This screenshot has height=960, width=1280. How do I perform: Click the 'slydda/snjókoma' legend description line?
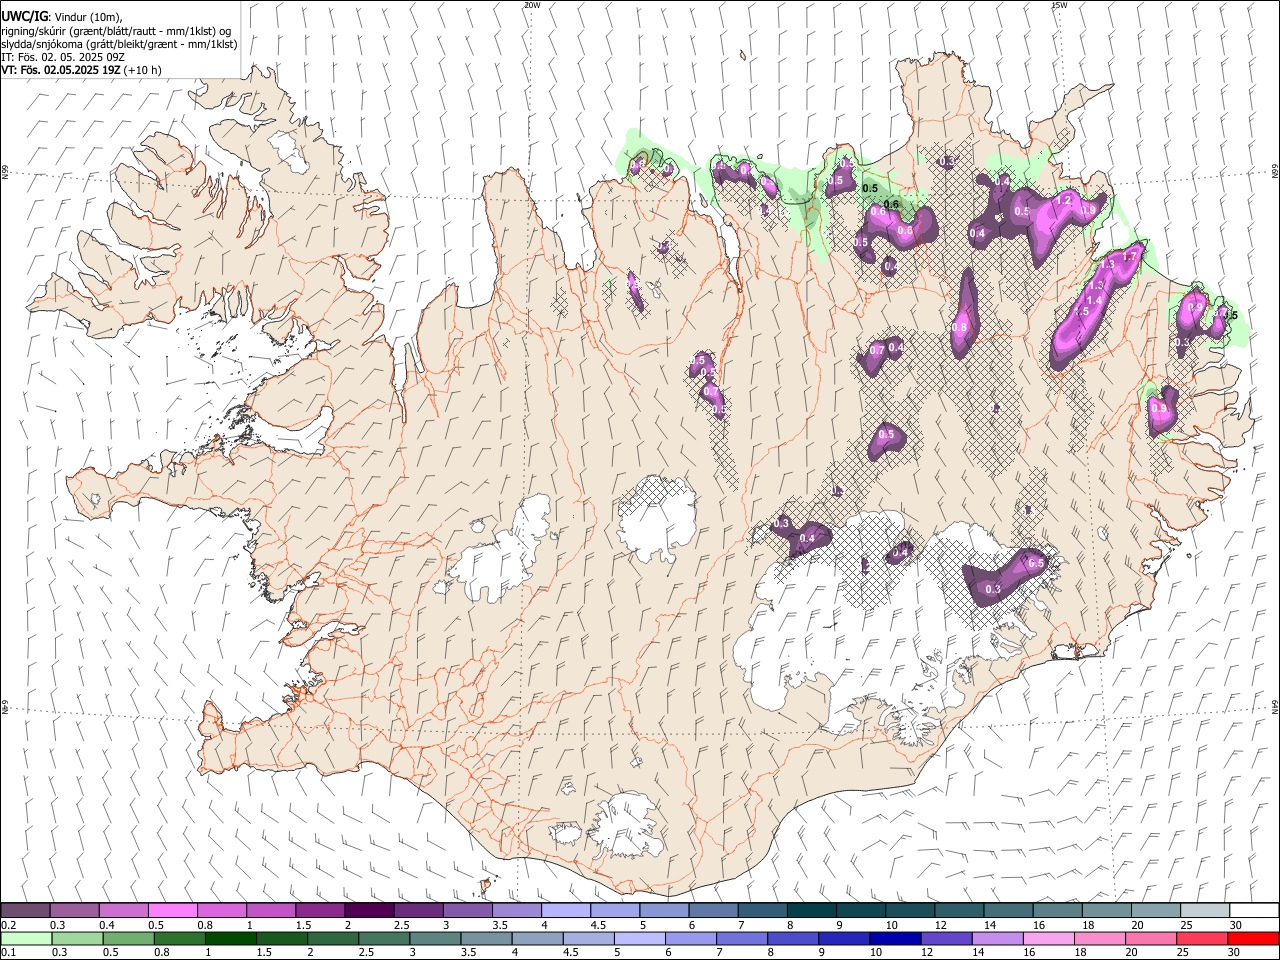tap(120, 44)
